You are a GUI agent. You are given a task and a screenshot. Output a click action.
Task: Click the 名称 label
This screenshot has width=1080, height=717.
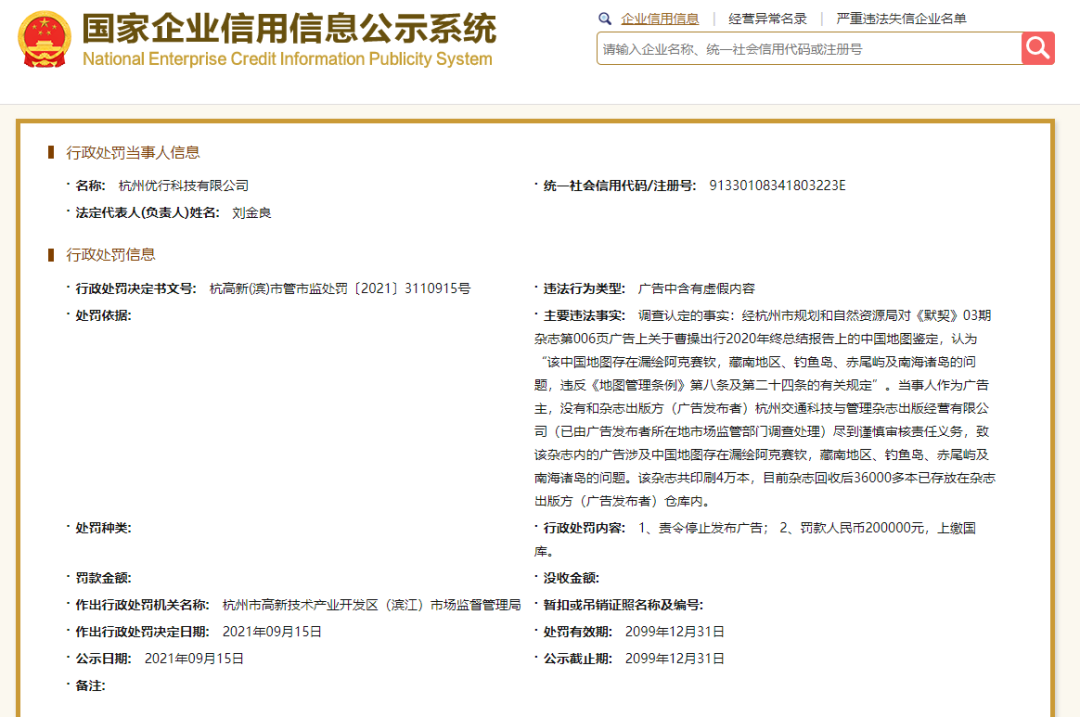(x=90, y=185)
